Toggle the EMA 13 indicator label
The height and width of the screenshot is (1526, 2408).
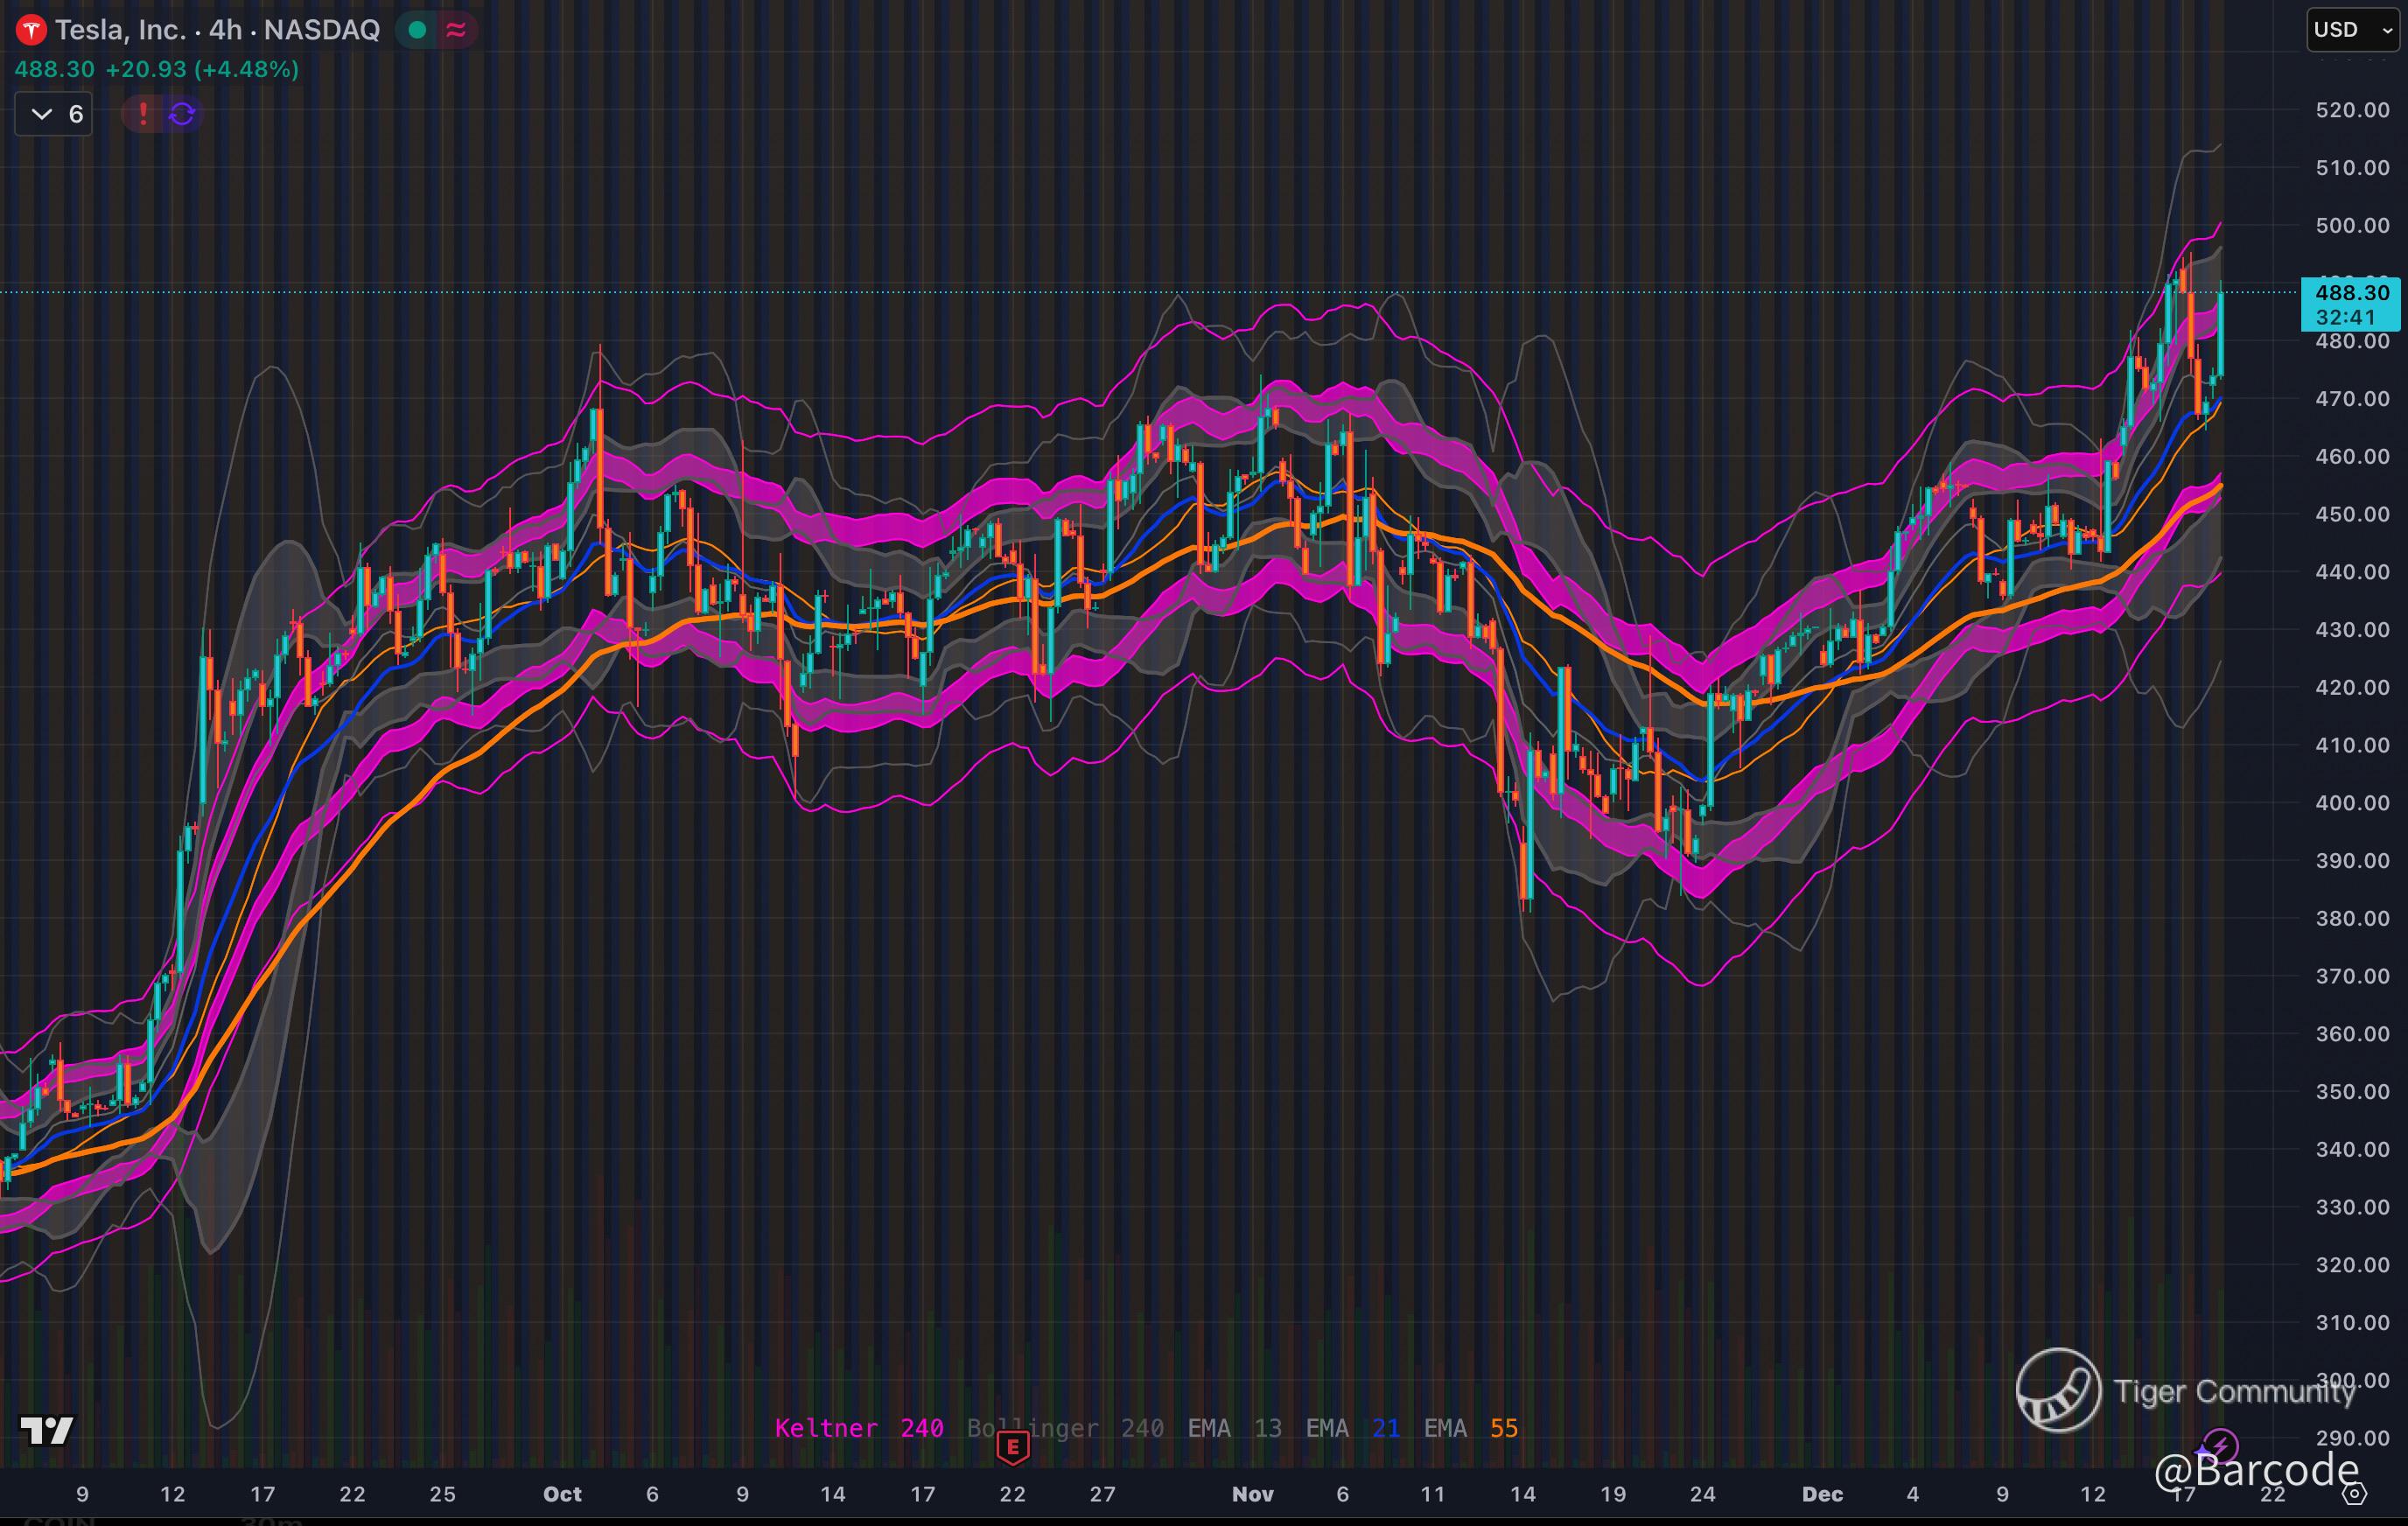1233,1428
